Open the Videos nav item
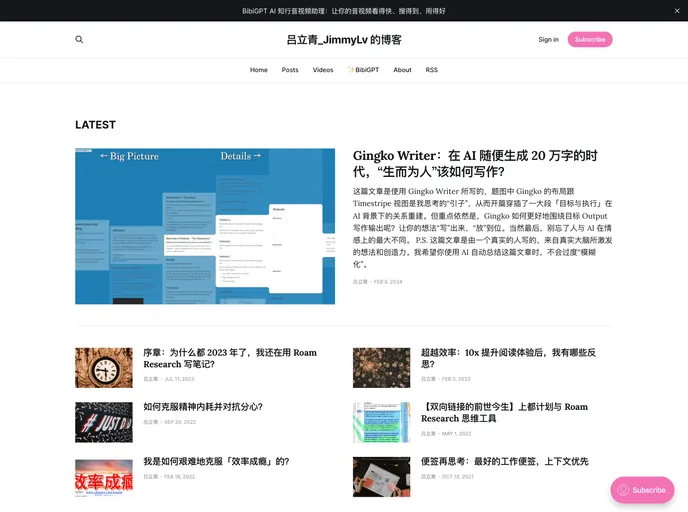This screenshot has height=512, width=688. 322,70
